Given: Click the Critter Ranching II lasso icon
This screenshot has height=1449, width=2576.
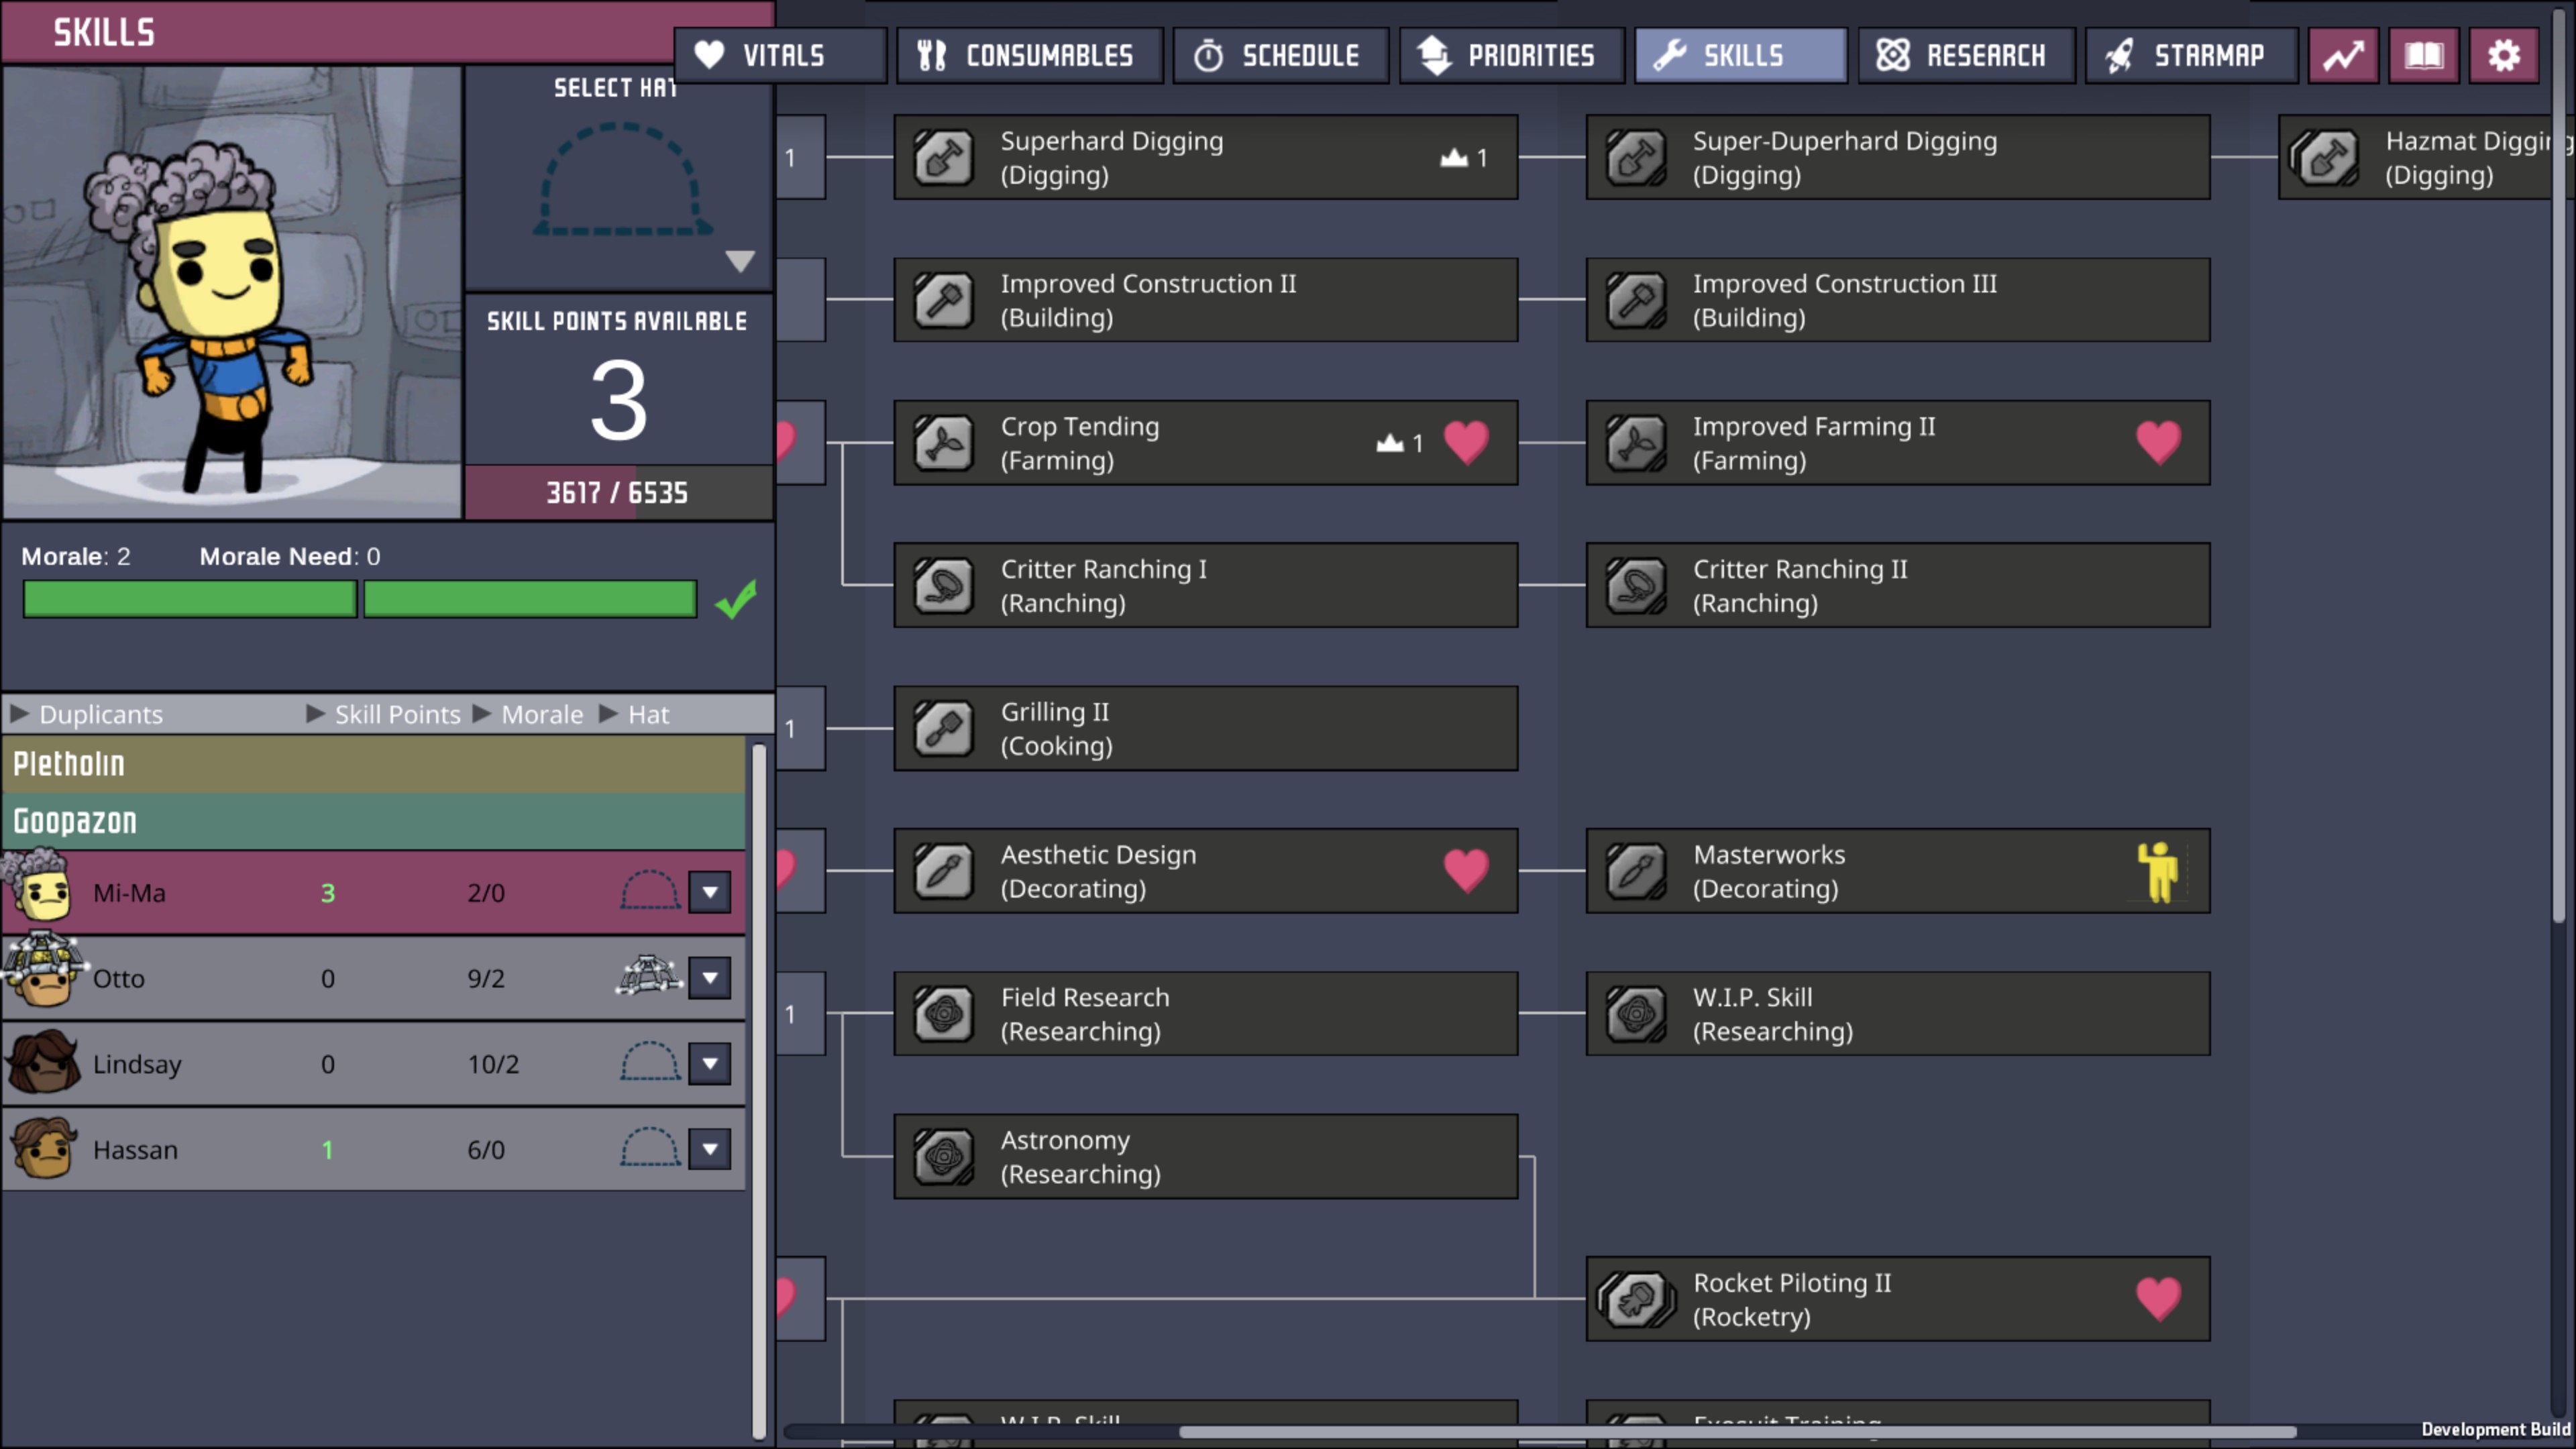Looking at the screenshot, I should pyautogui.click(x=1636, y=586).
